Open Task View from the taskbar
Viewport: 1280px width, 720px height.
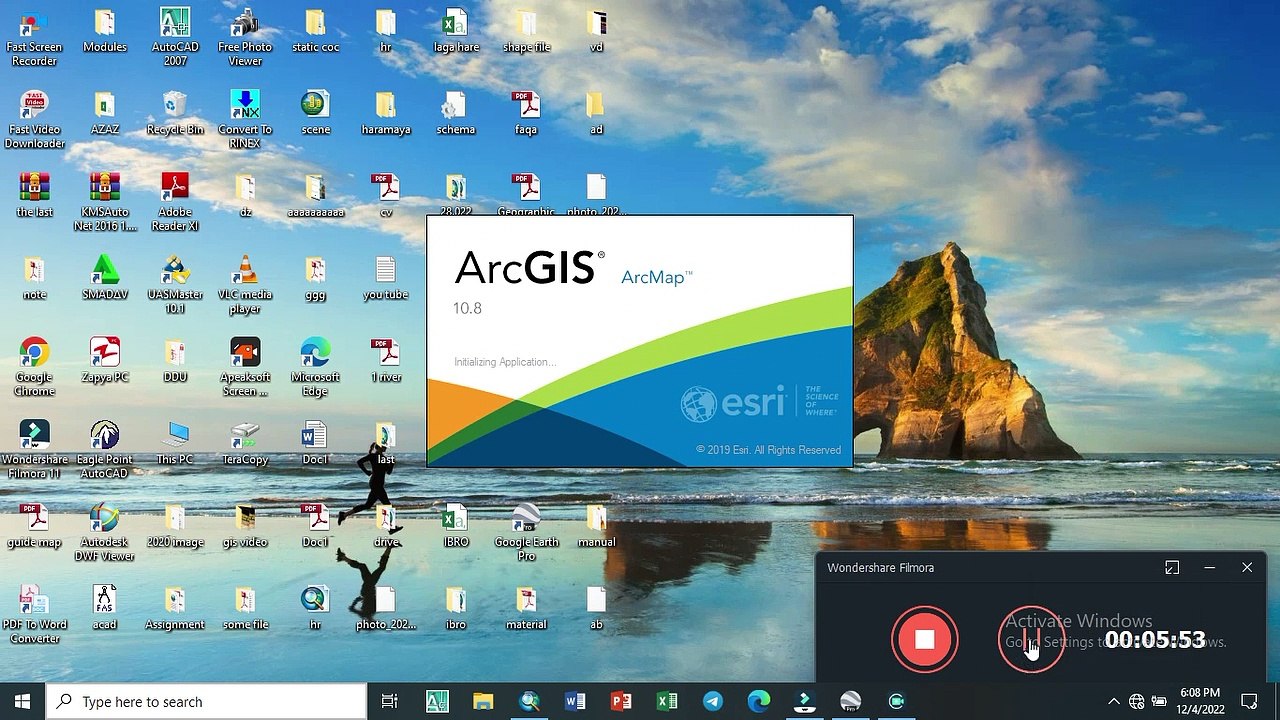(390, 701)
